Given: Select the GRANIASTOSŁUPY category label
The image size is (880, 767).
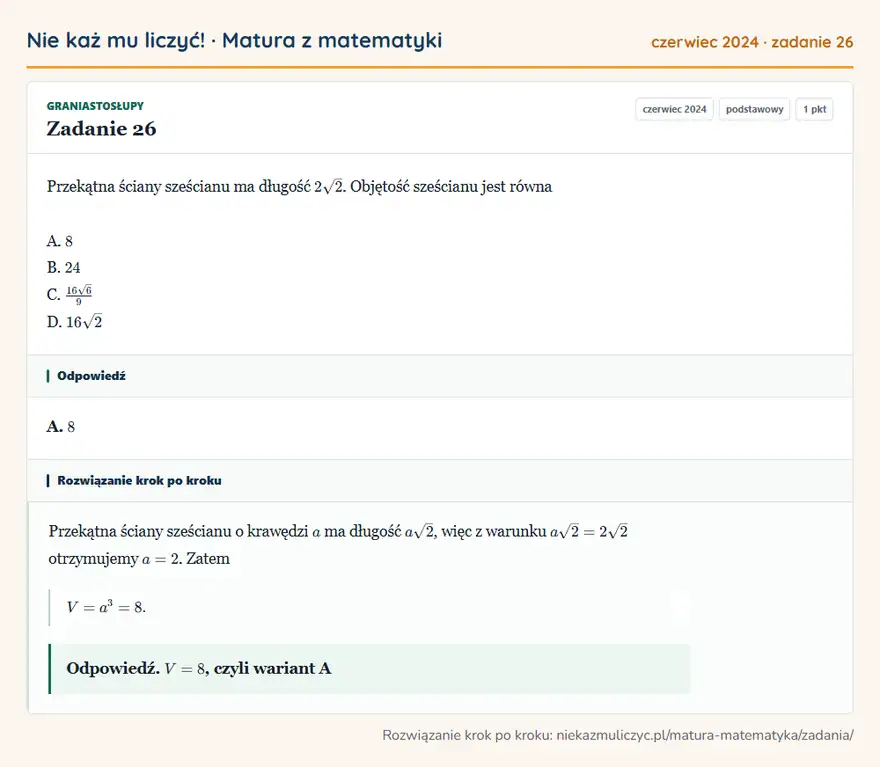Looking at the screenshot, I should pyautogui.click(x=95, y=106).
